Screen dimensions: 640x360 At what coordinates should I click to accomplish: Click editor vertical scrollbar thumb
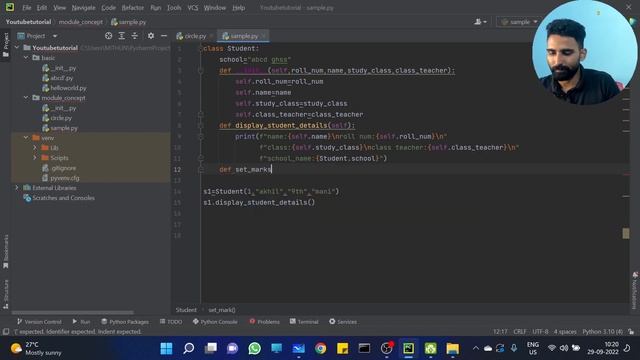pyautogui.click(x=626, y=233)
